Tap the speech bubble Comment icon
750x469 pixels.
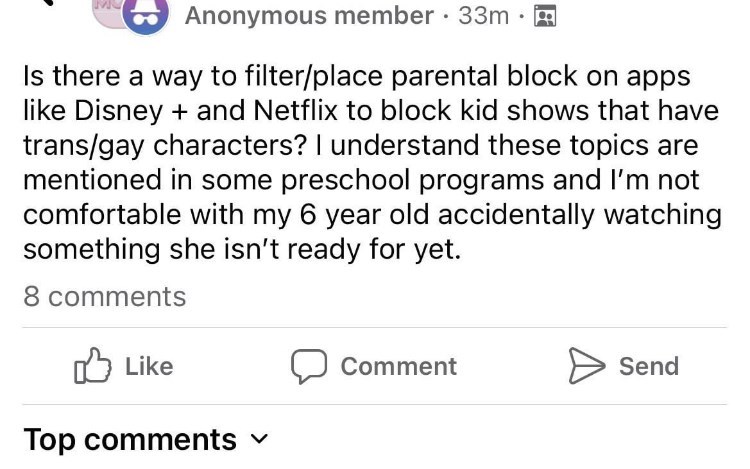(308, 366)
